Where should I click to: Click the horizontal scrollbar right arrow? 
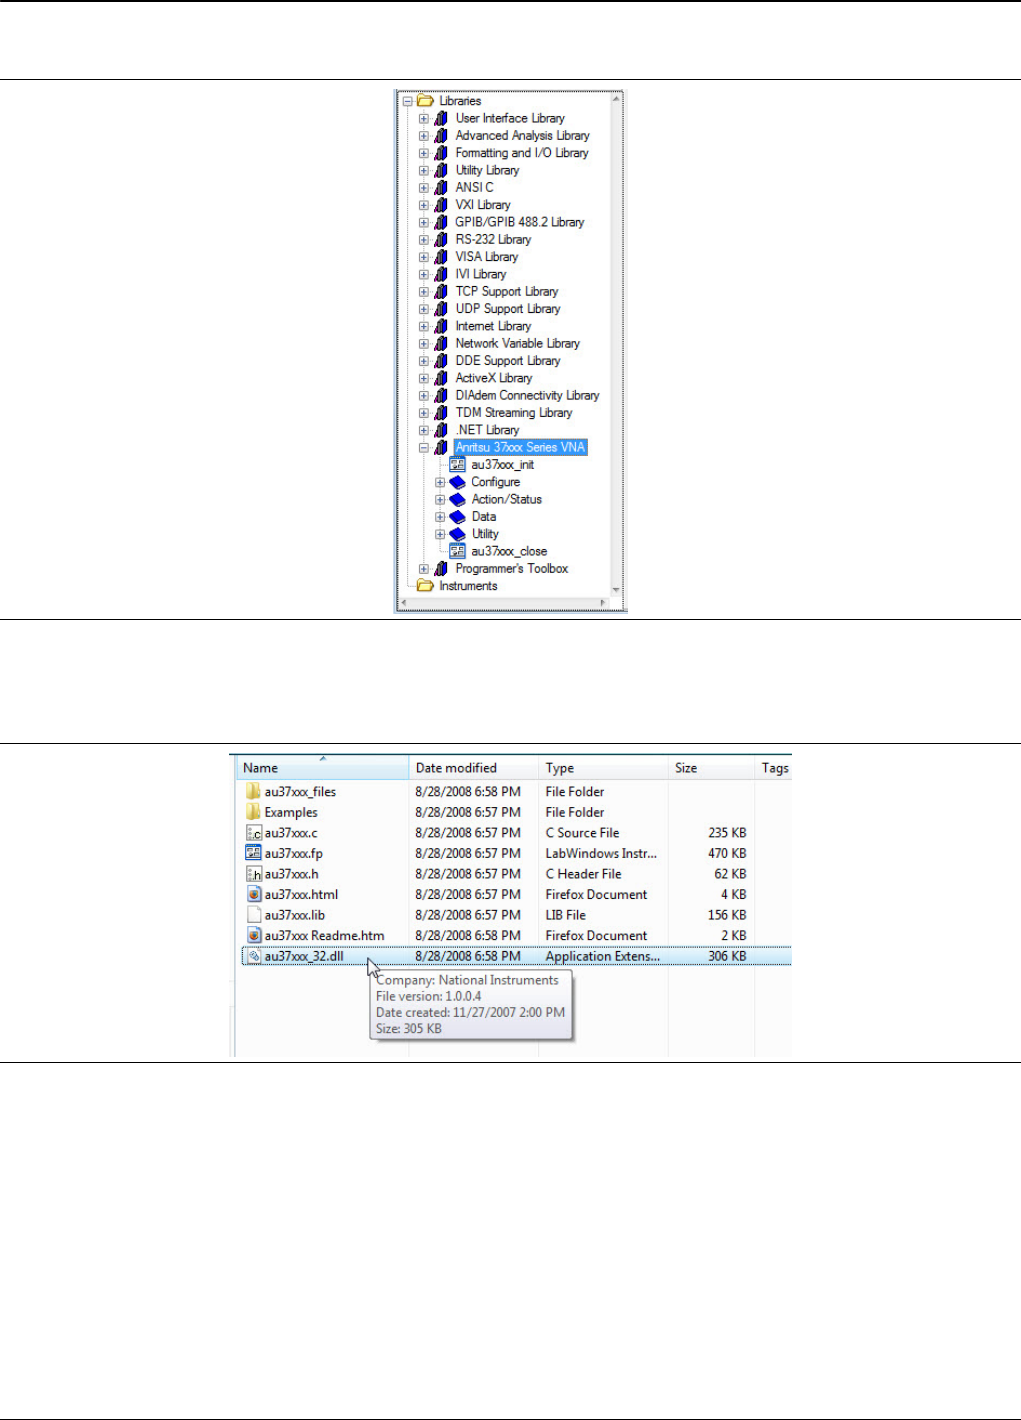coord(603,603)
